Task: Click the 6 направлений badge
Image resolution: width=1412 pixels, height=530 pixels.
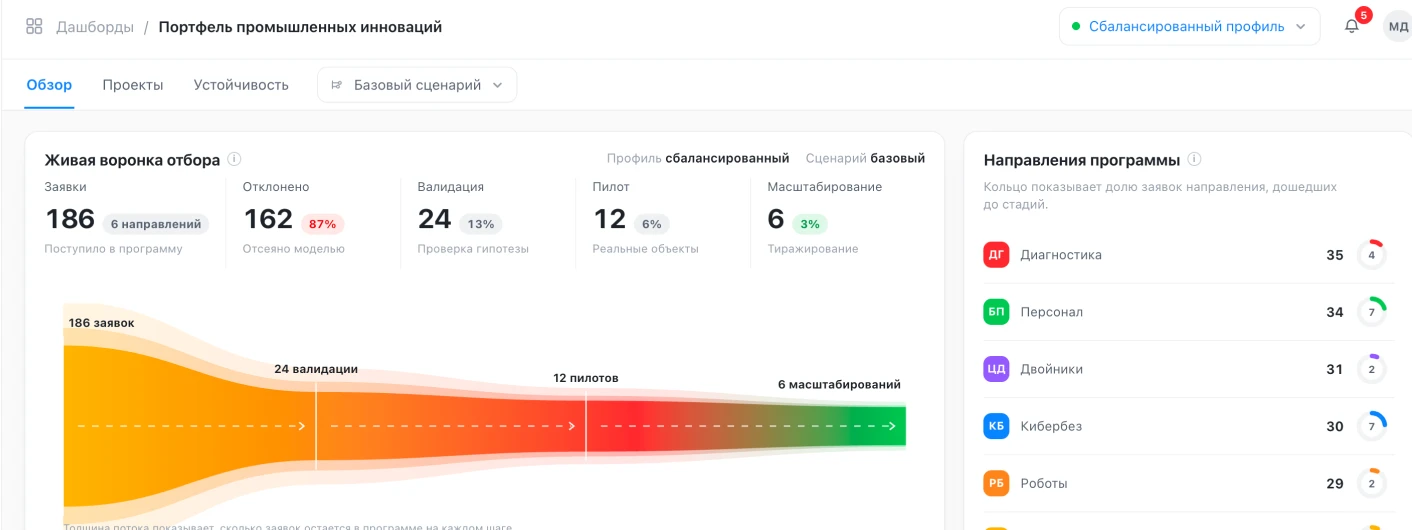Action: pyautogui.click(x=156, y=224)
